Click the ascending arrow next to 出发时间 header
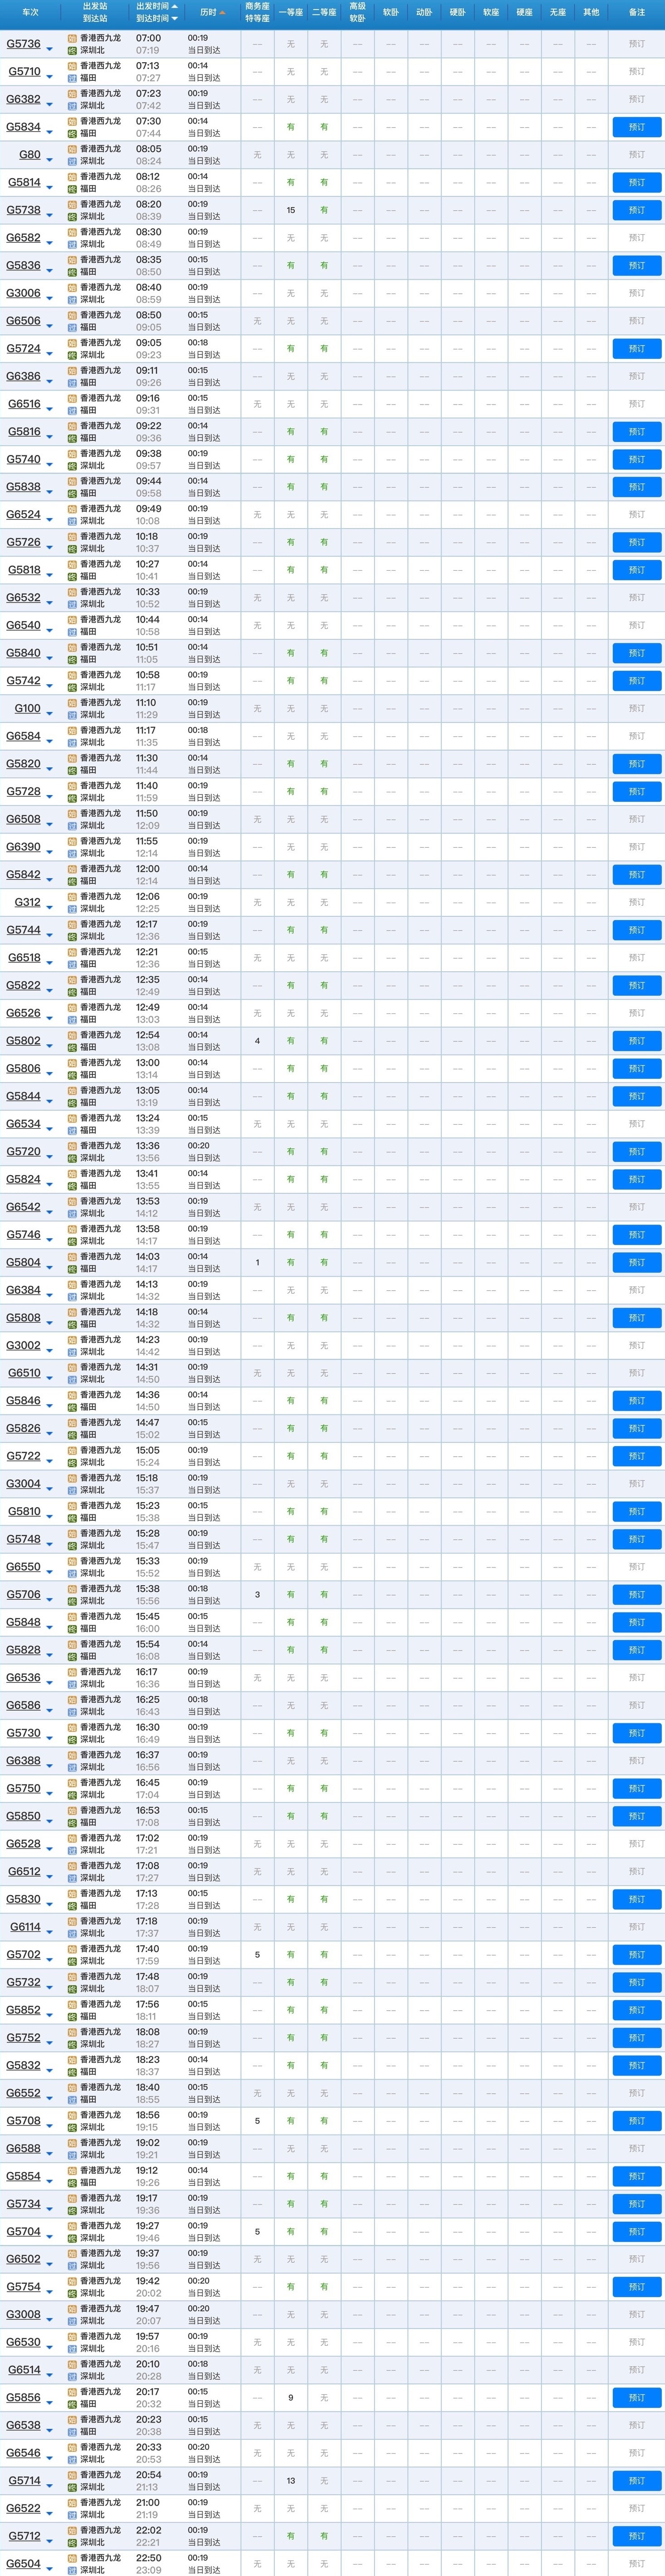Image resolution: width=665 pixels, height=2576 pixels. tap(175, 6)
